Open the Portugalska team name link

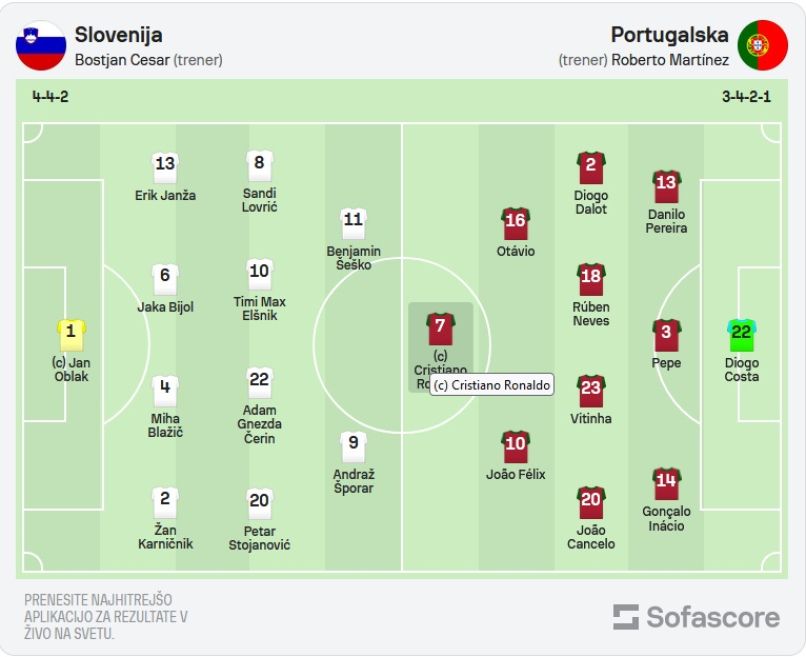[669, 35]
